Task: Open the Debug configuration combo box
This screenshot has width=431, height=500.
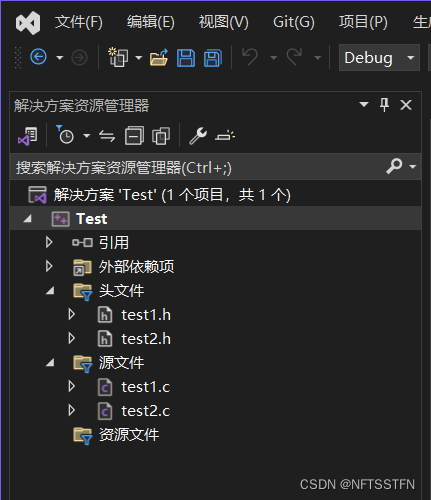Action: click(x=379, y=58)
